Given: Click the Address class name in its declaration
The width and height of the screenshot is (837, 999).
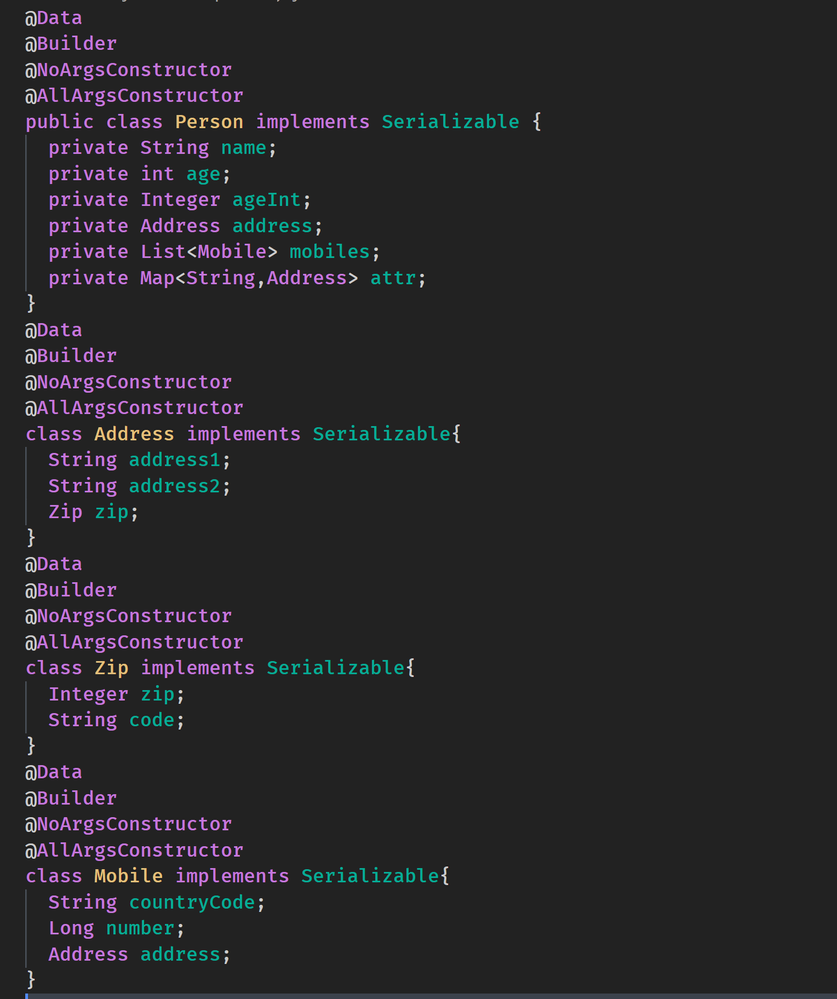Looking at the screenshot, I should click(134, 434).
